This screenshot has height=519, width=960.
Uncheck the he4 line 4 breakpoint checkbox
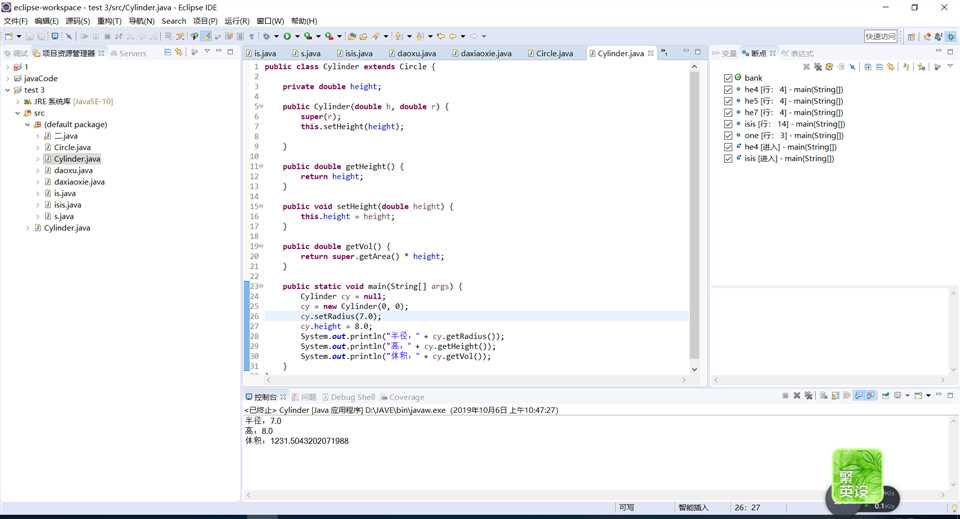pos(728,89)
